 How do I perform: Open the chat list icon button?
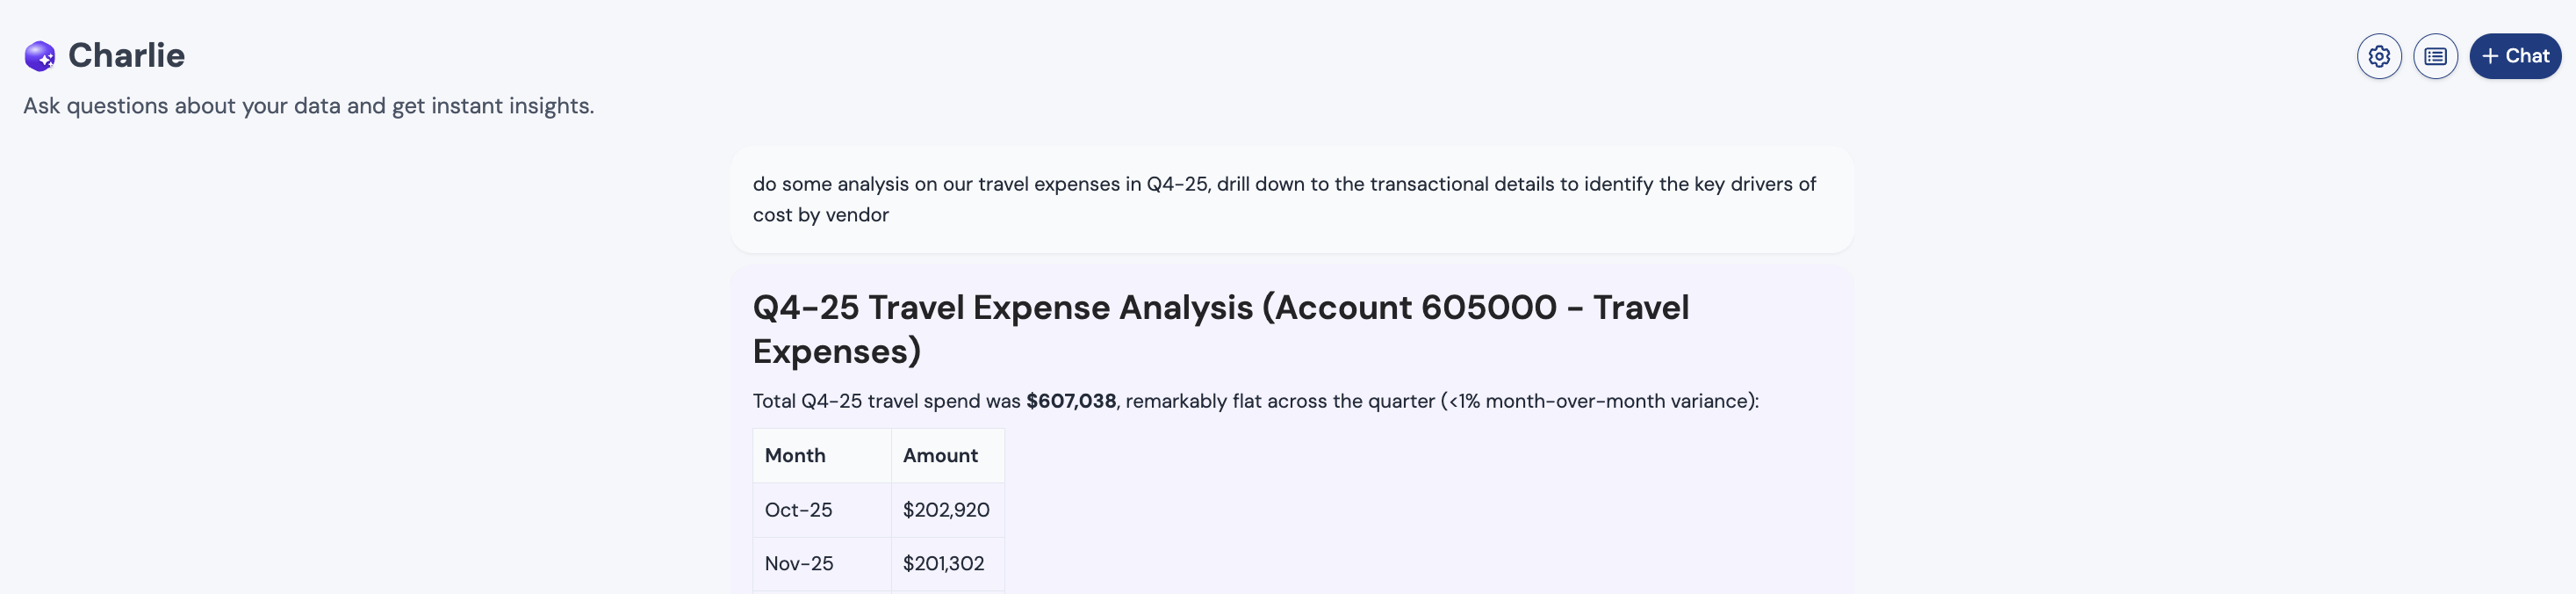pyautogui.click(x=2435, y=56)
